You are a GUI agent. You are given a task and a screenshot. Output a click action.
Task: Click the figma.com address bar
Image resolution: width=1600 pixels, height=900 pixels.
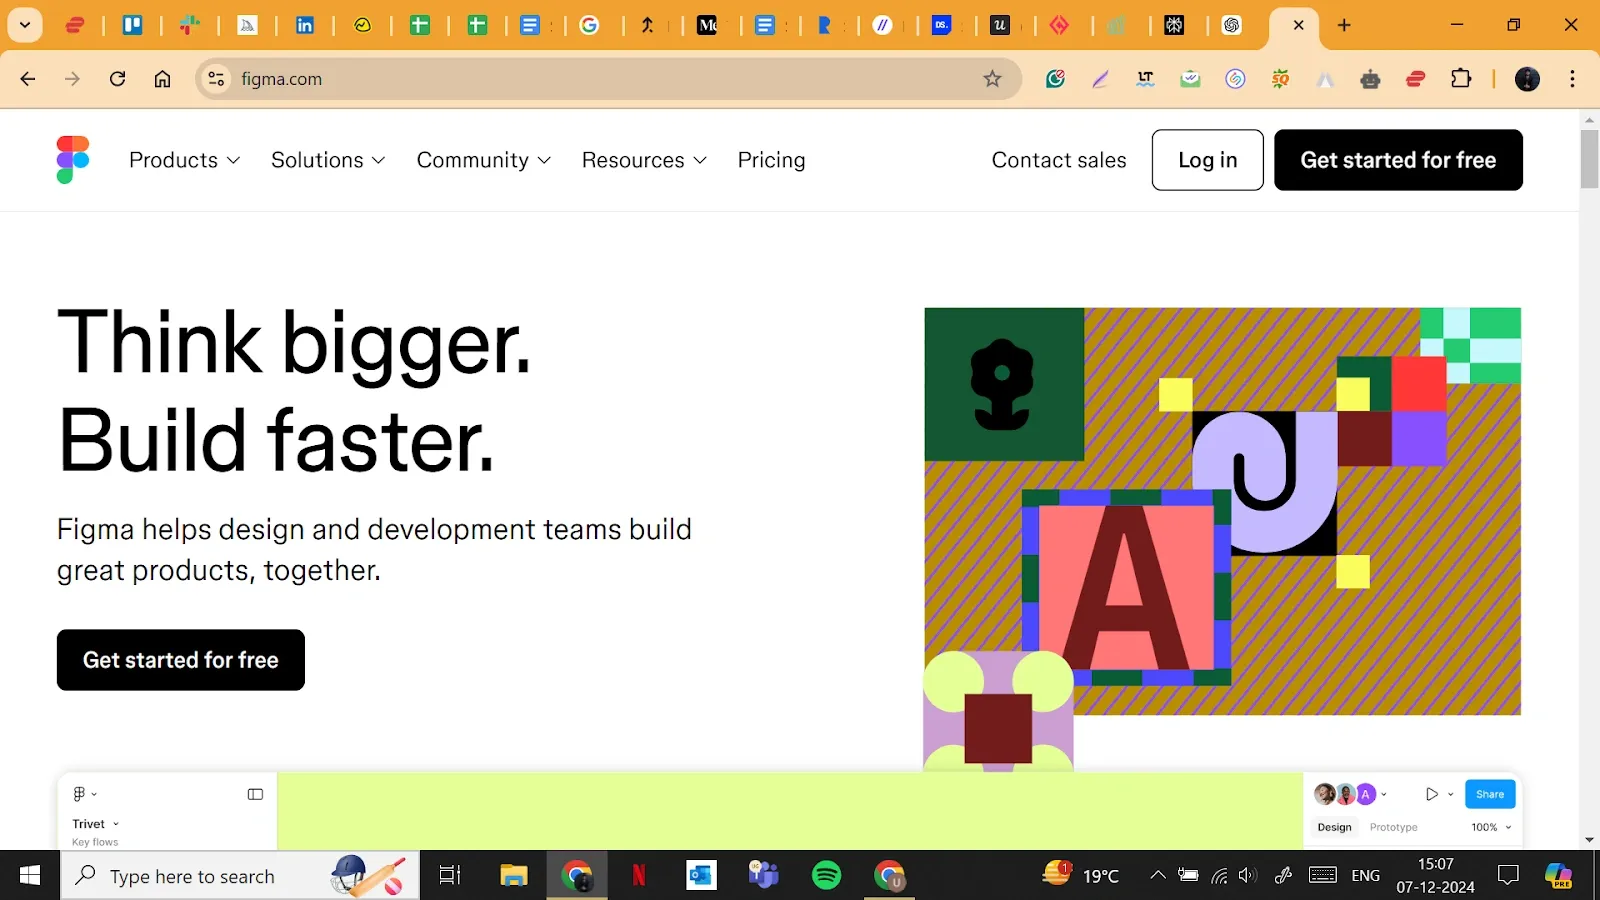(600, 79)
